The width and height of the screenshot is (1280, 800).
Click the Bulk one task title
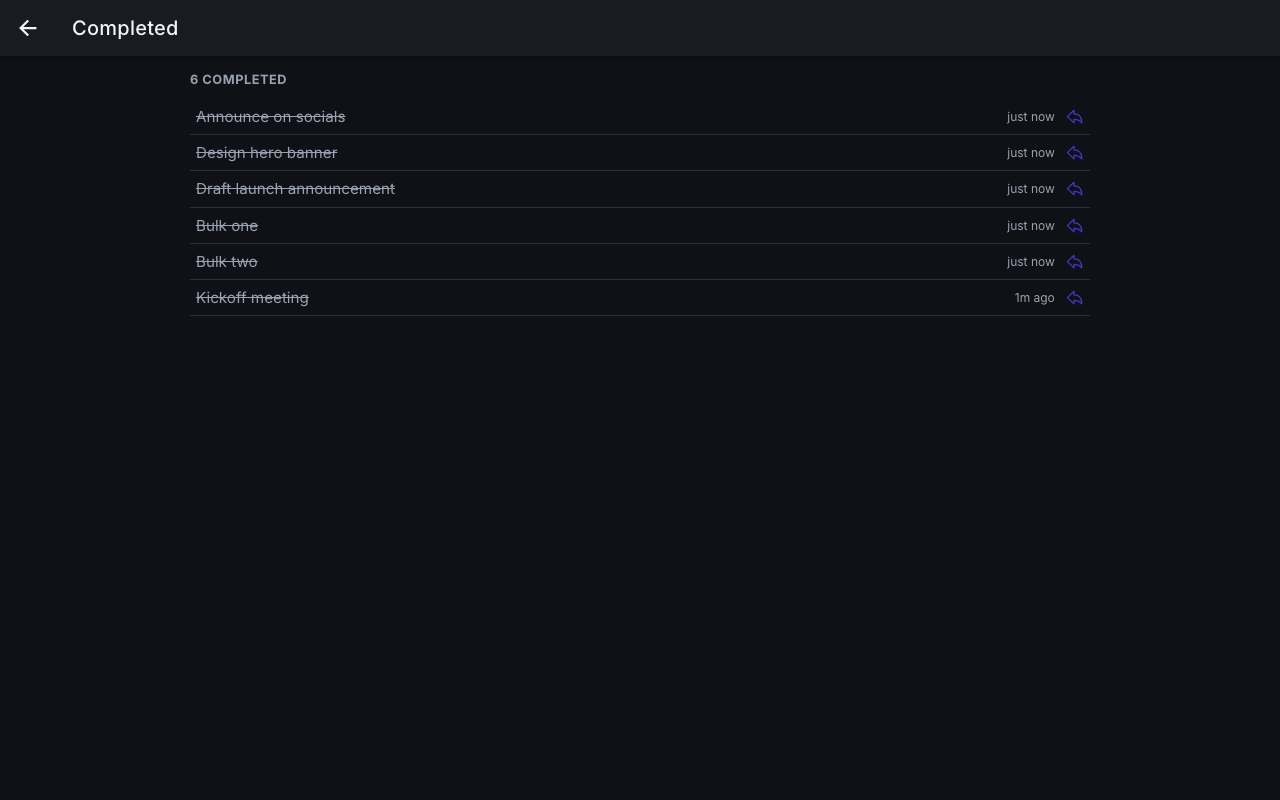pos(227,226)
